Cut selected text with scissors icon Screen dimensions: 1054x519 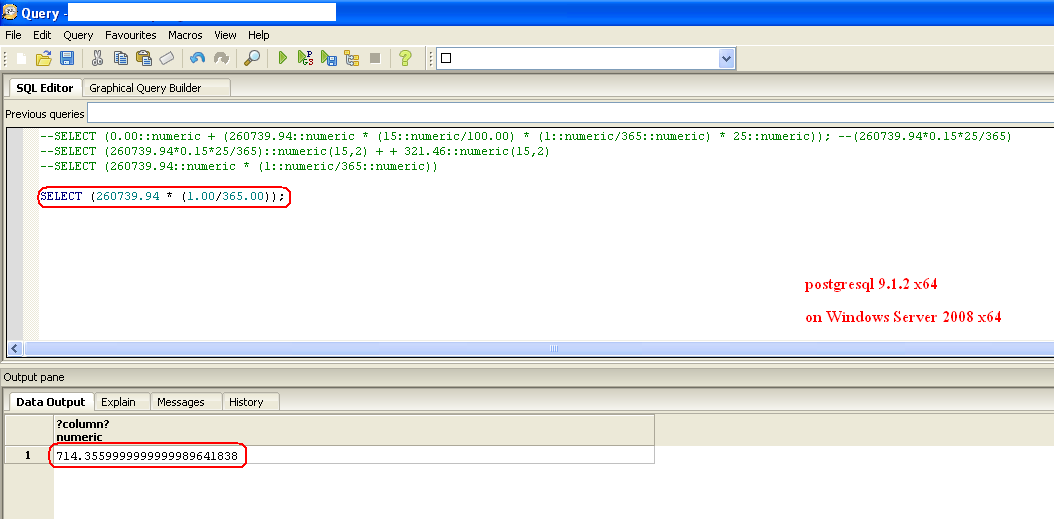click(x=97, y=58)
